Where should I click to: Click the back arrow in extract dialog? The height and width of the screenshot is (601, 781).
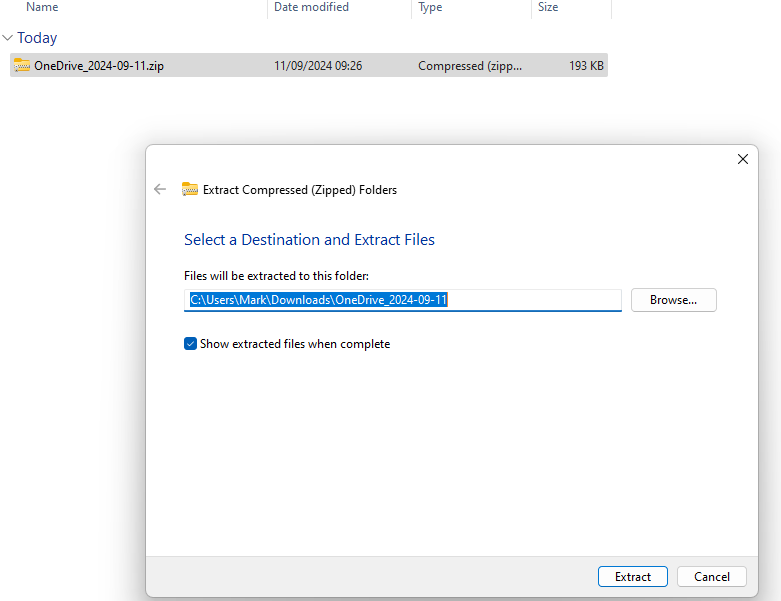point(160,189)
